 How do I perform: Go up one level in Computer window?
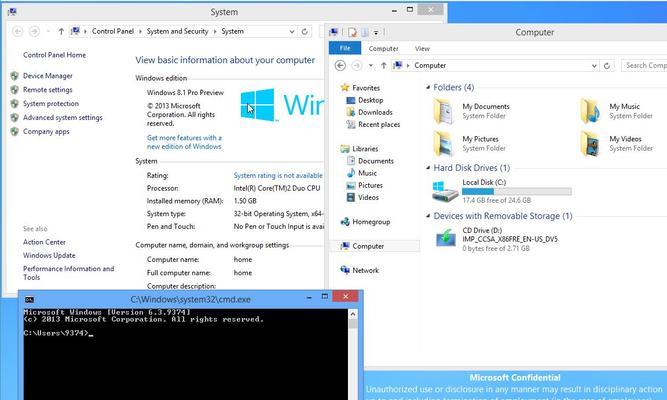click(384, 66)
